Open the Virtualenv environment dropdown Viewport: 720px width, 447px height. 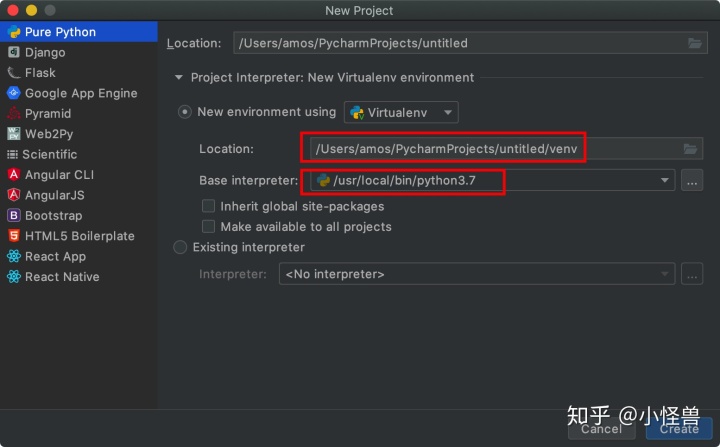click(401, 112)
